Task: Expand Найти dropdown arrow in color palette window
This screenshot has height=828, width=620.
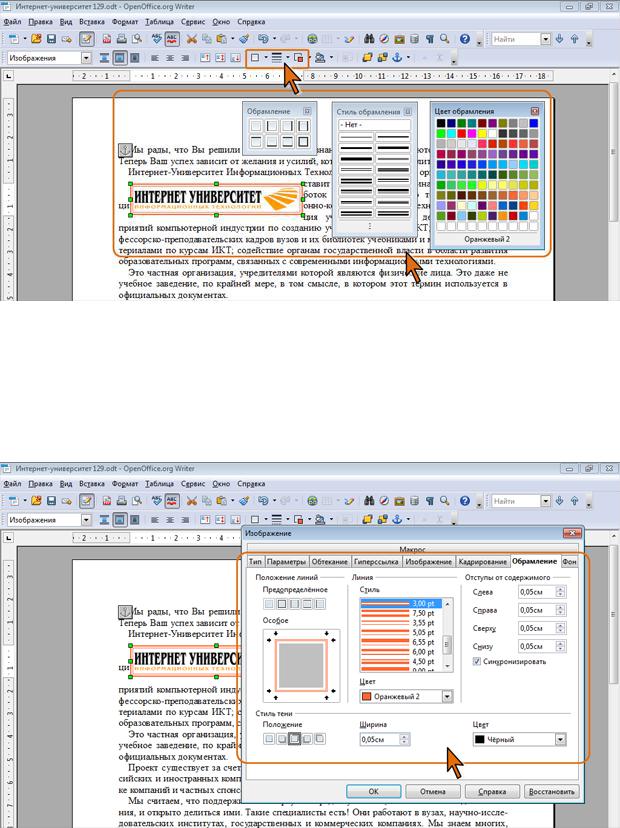Action: pyautogui.click(x=546, y=39)
